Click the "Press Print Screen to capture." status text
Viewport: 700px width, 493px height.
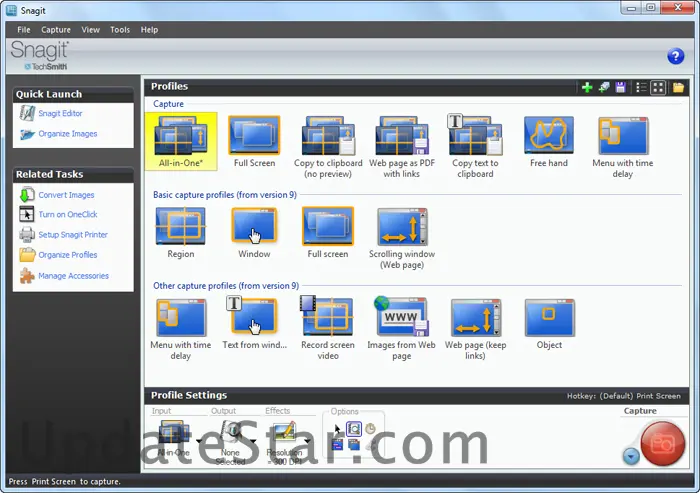(x=65, y=481)
